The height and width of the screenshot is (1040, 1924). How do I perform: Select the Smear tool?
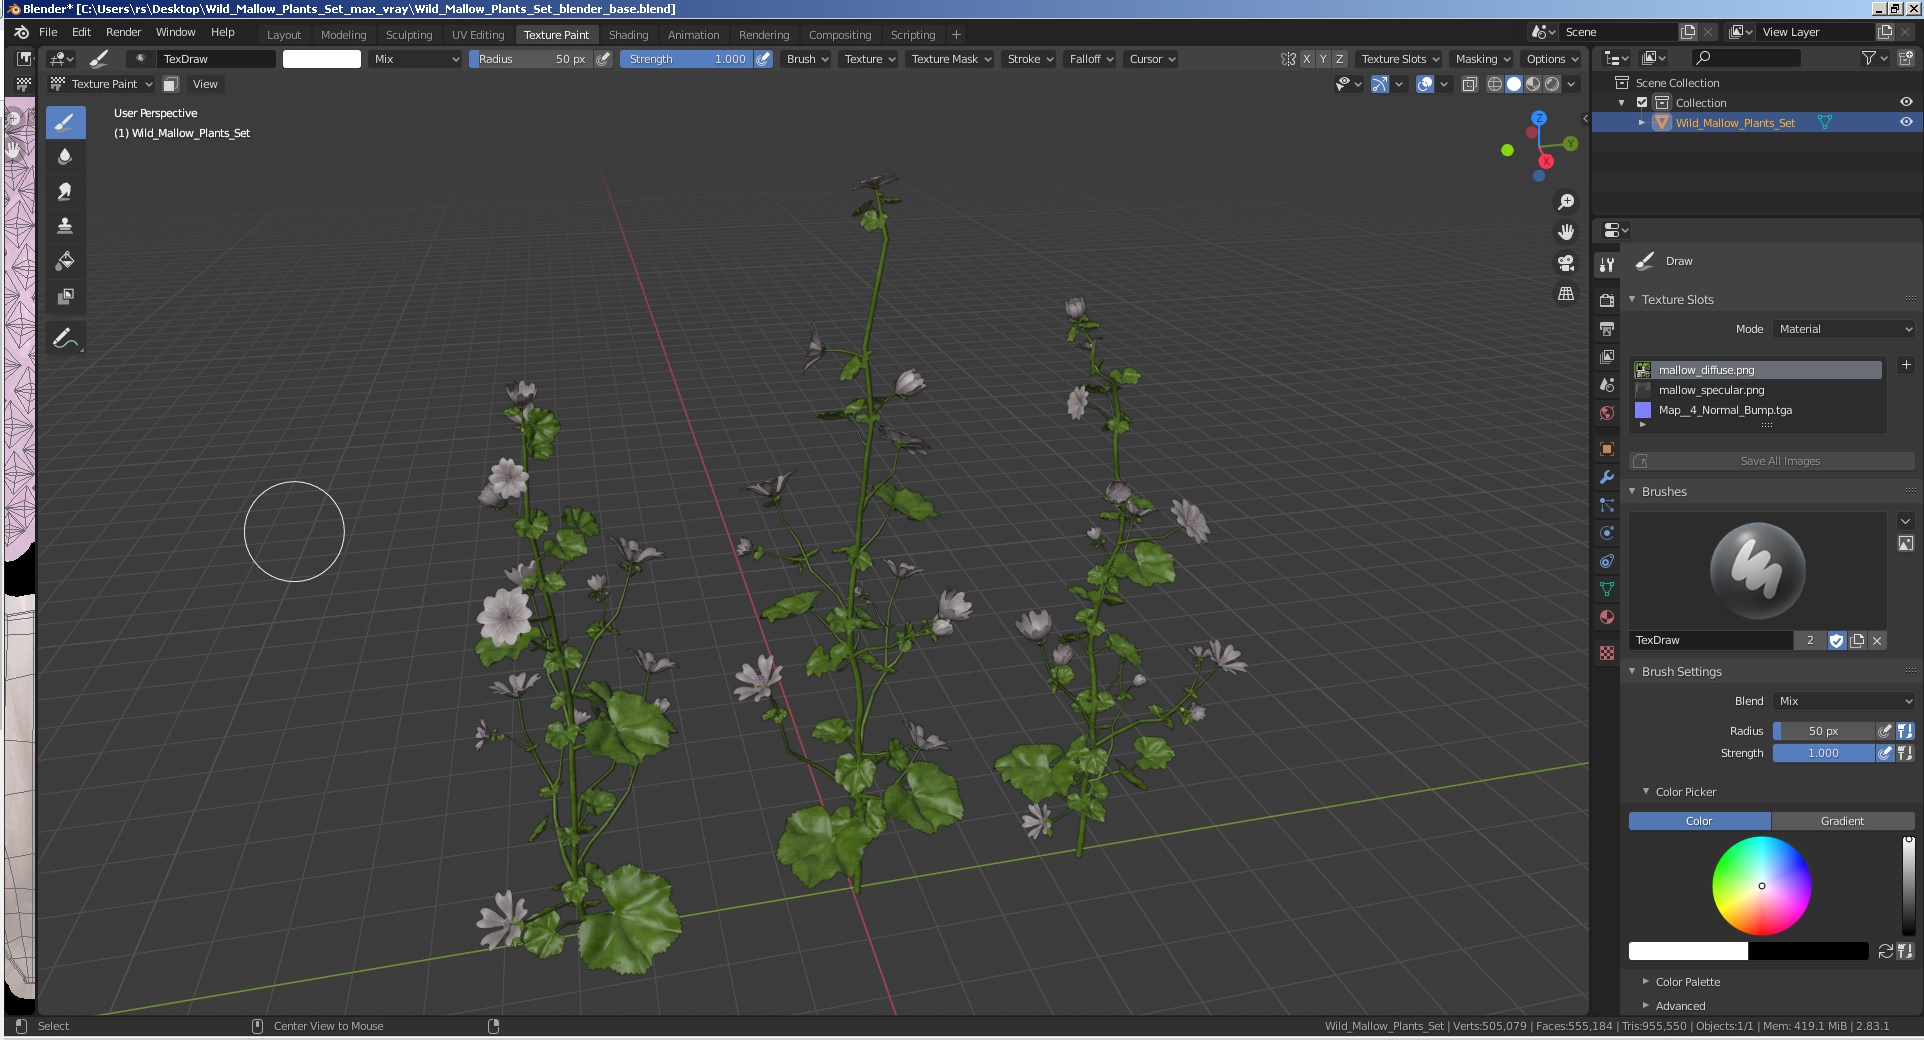point(65,191)
